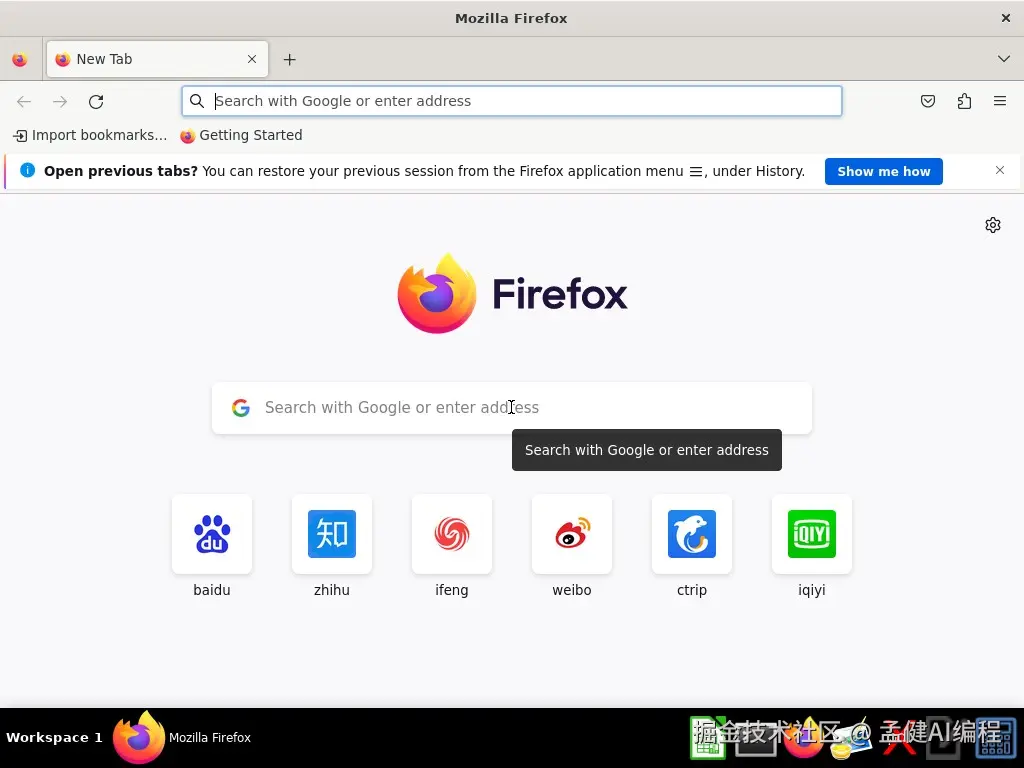Viewport: 1024px width, 768px height.
Task: Click the Google G icon in search box
Action: [x=241, y=408]
